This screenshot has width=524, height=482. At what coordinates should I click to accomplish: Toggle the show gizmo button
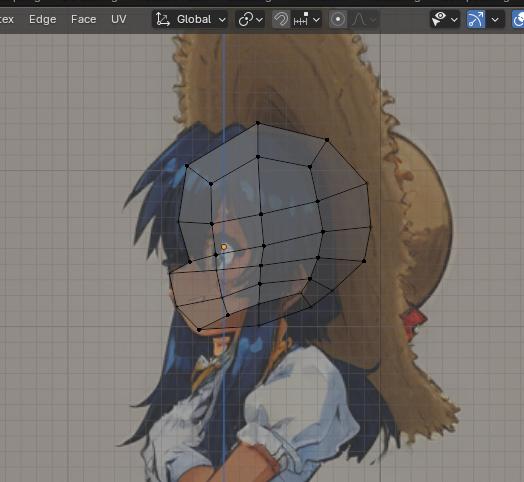[476, 19]
